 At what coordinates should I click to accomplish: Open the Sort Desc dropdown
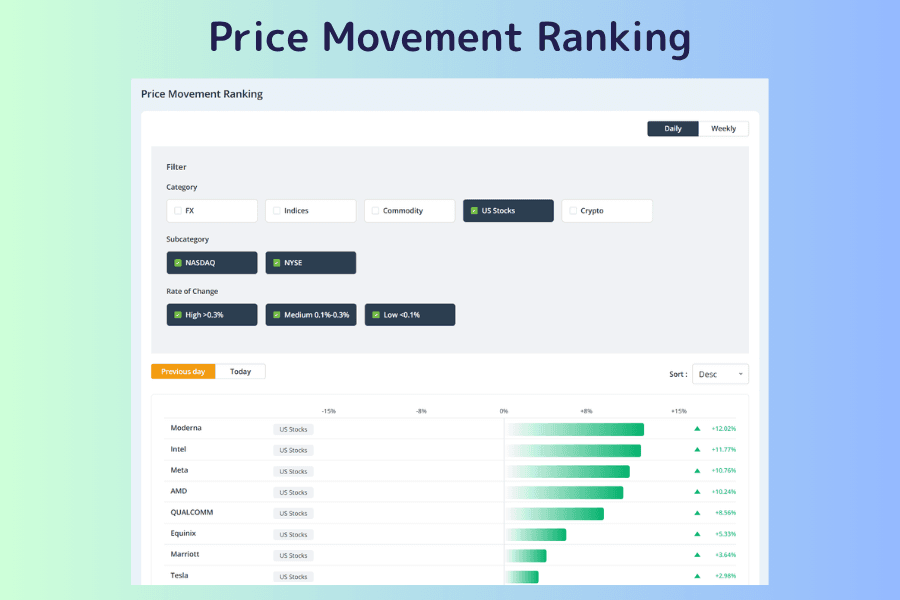click(x=720, y=374)
